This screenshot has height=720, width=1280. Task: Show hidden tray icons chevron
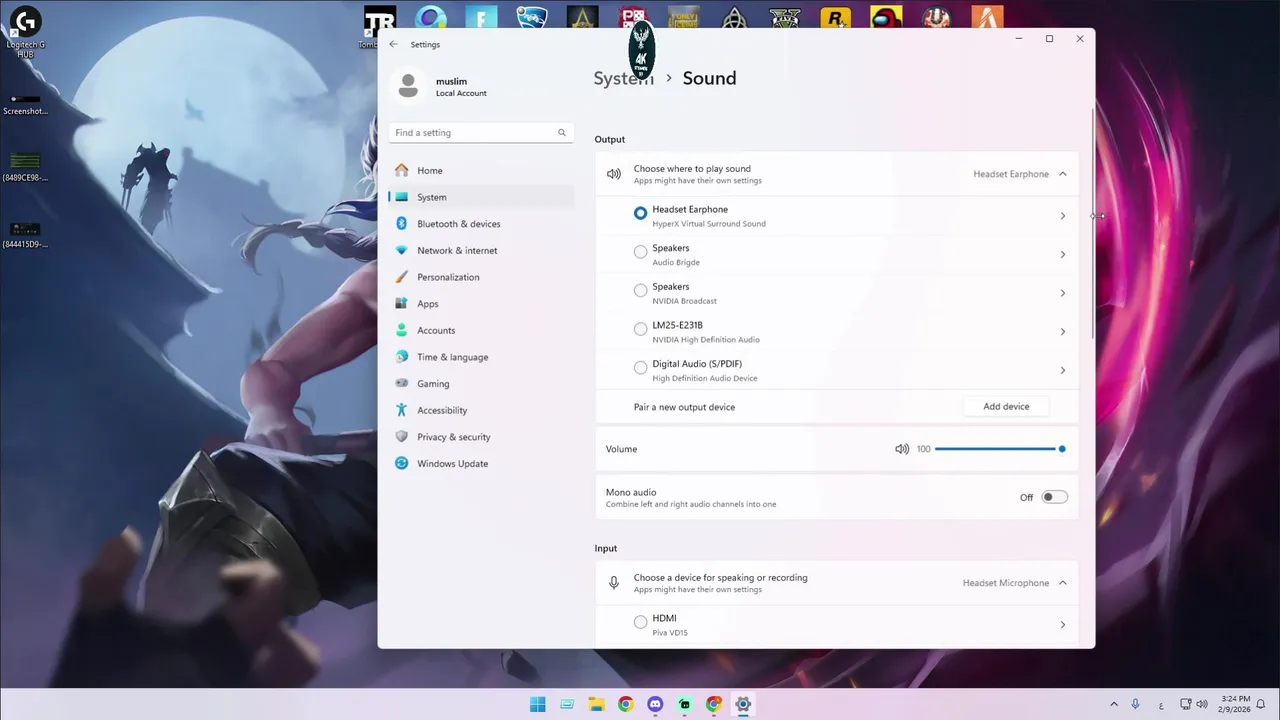point(1114,704)
